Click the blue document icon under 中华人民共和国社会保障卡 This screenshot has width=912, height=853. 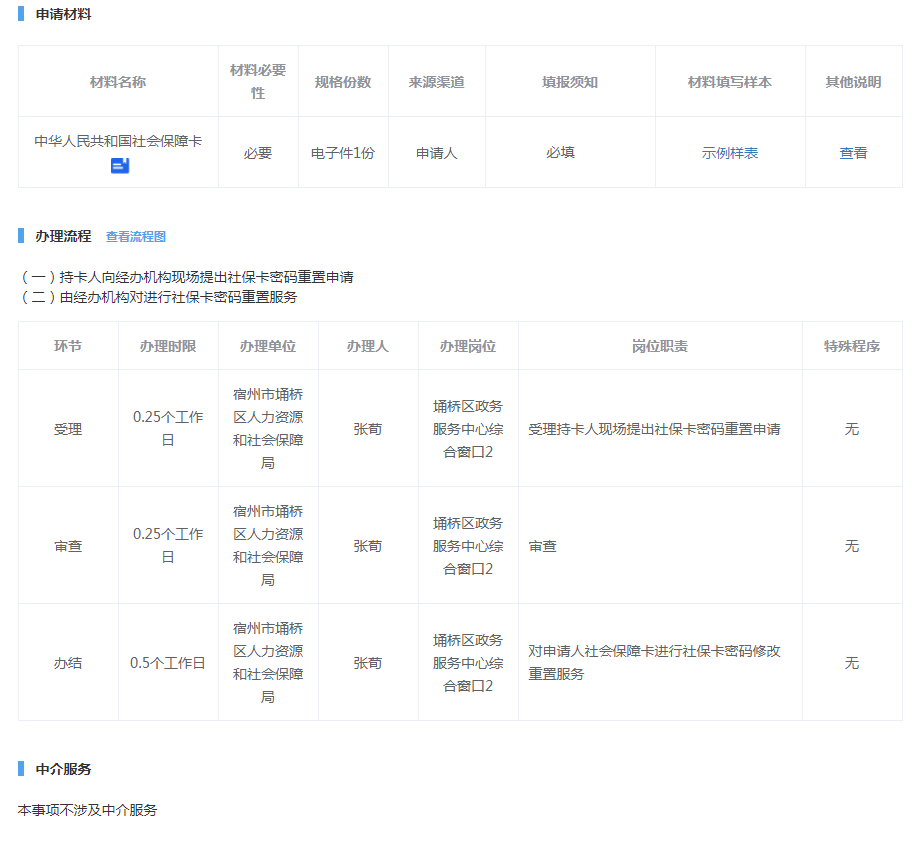120,165
